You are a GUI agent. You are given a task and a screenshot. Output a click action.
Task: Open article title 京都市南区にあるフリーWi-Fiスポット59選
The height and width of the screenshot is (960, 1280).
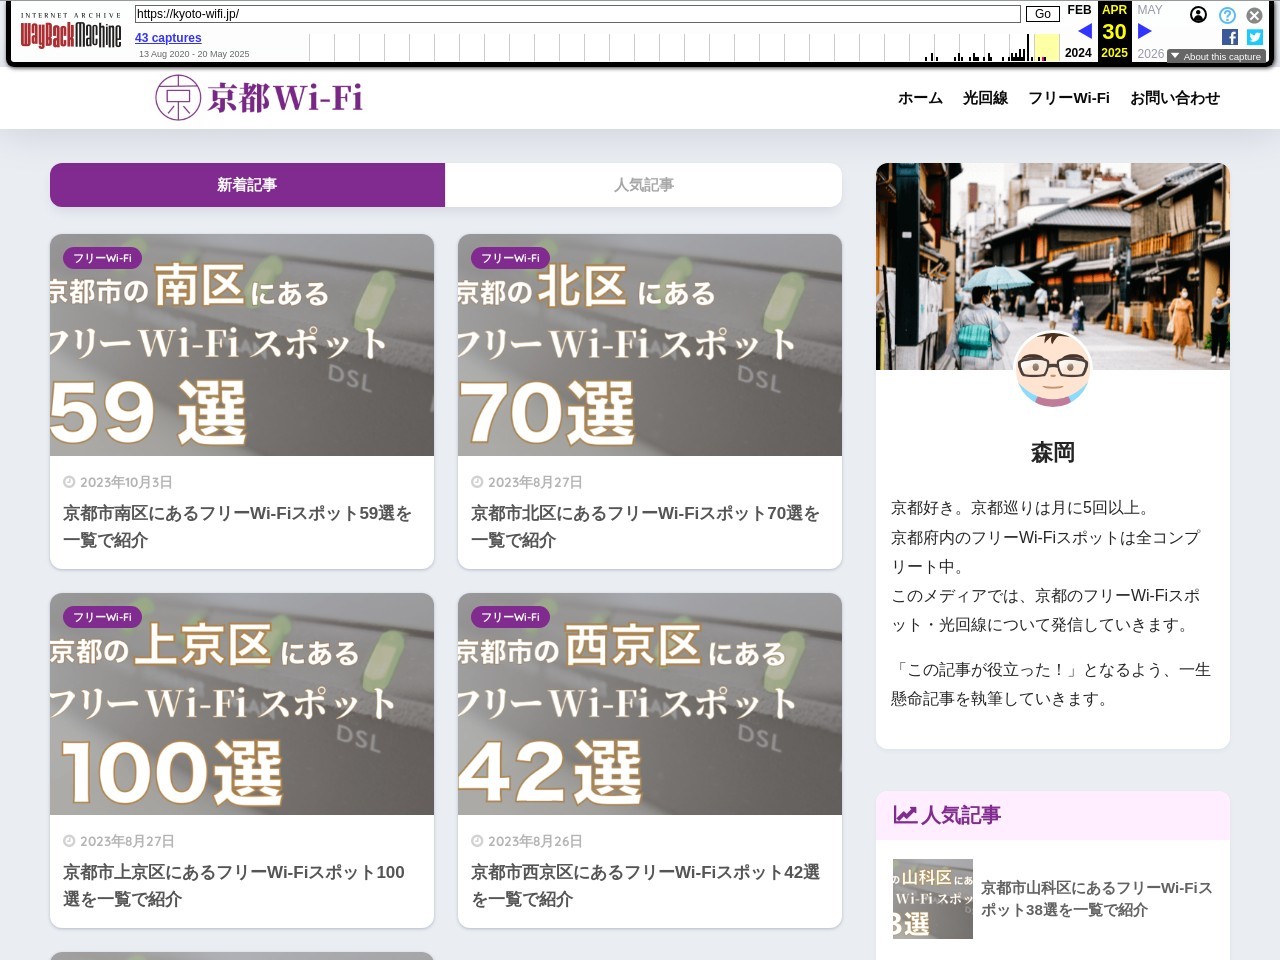(238, 526)
